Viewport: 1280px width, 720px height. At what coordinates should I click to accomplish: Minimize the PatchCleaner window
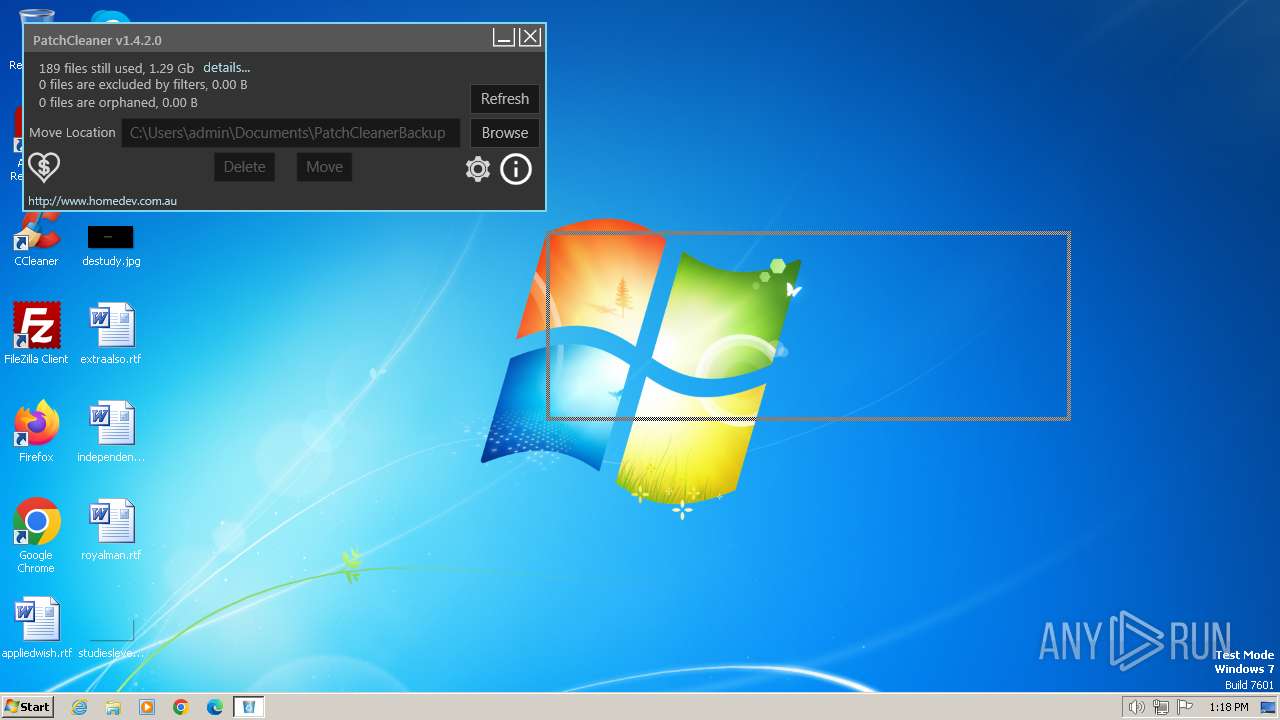pyautogui.click(x=504, y=38)
